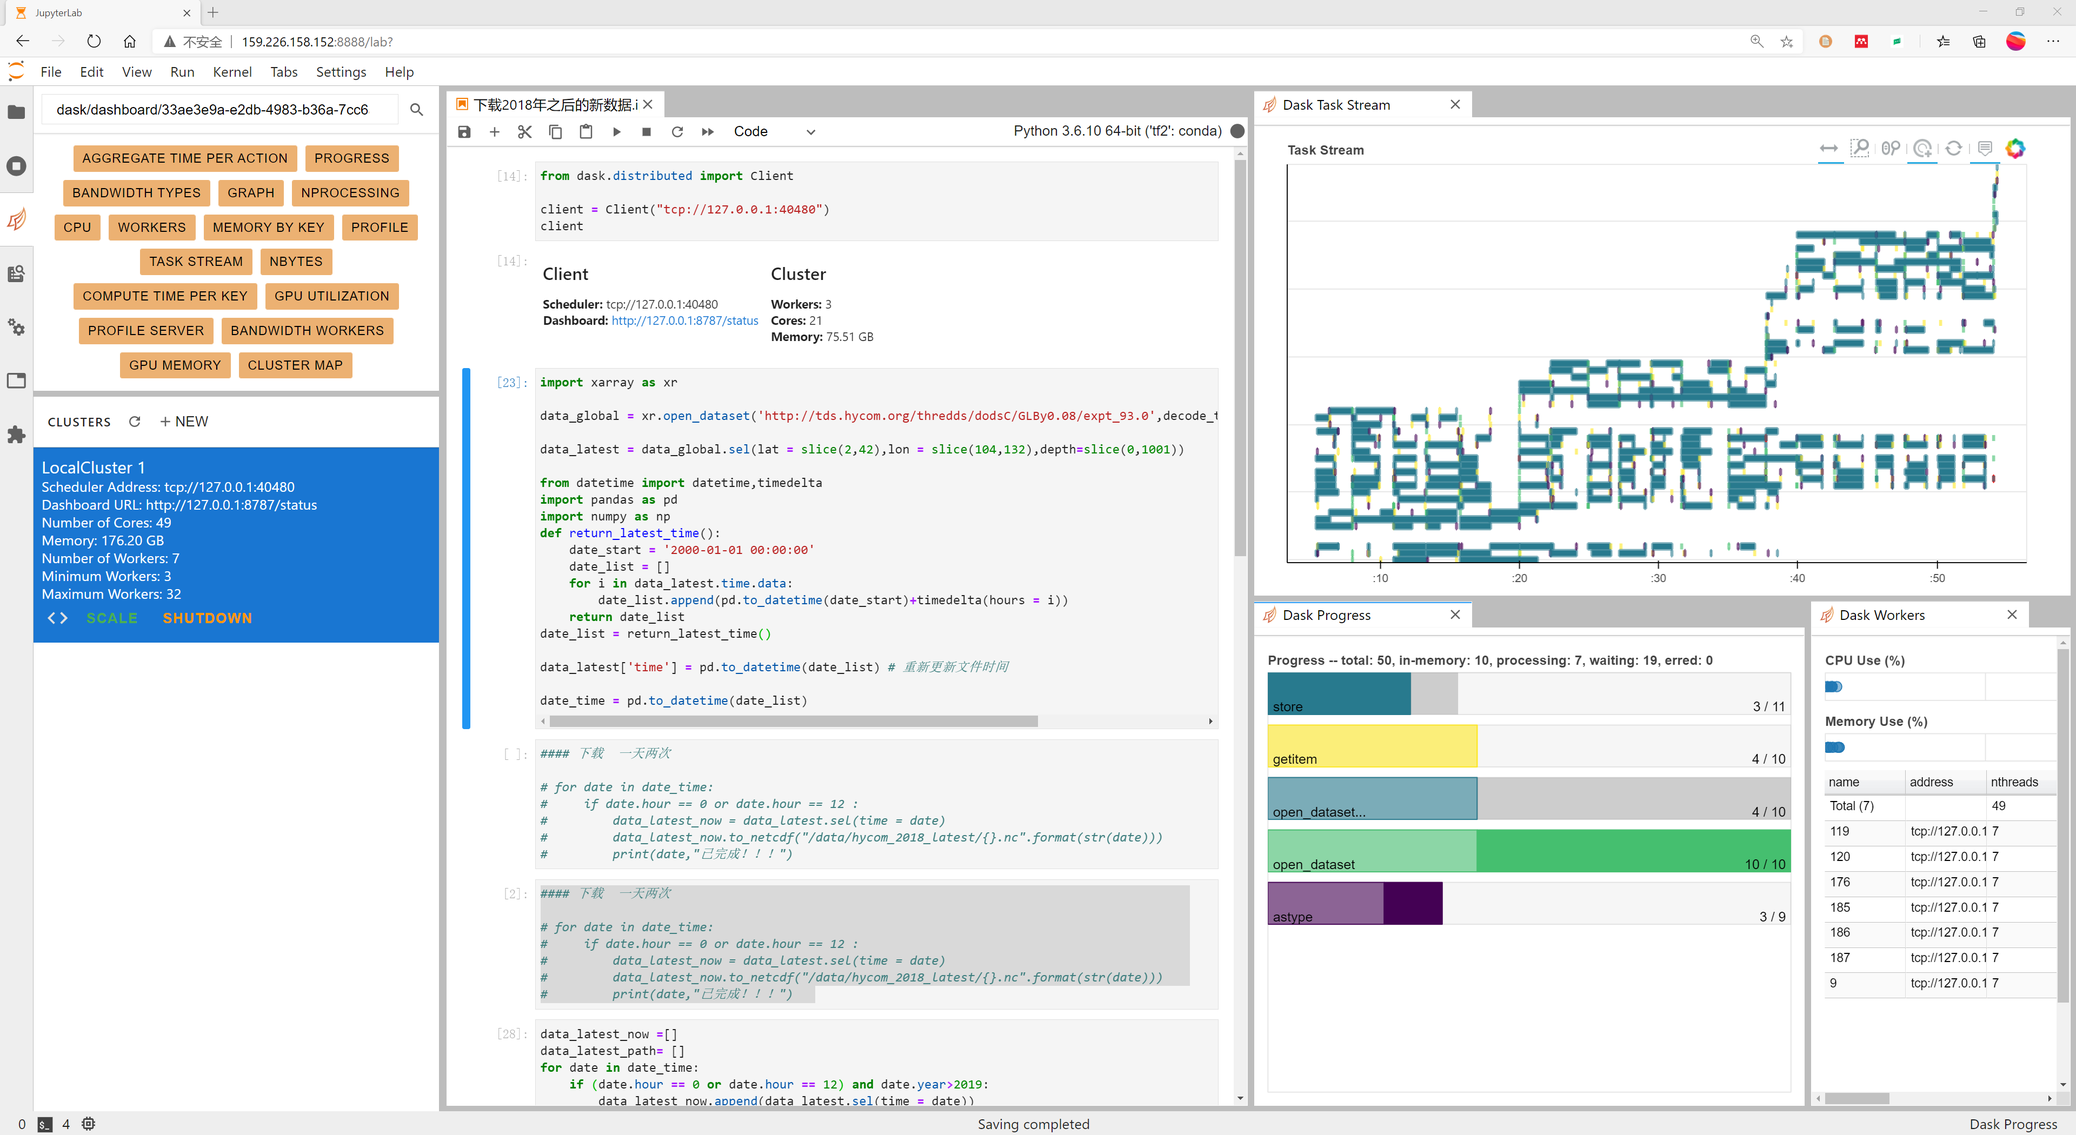
Task: Click the SHUTDOWN button for LocalCluster 1
Action: pos(207,618)
